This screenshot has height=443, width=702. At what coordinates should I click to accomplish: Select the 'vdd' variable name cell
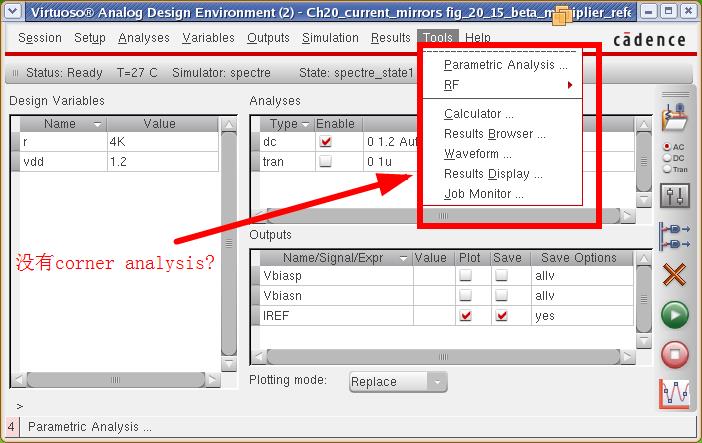coord(63,162)
